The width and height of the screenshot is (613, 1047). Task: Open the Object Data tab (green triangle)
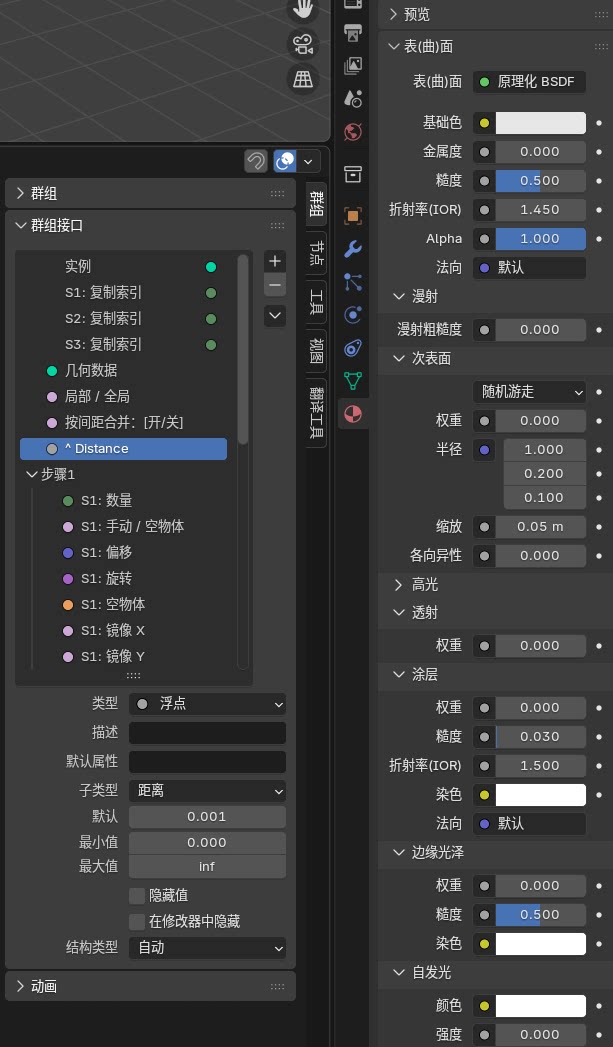353,381
